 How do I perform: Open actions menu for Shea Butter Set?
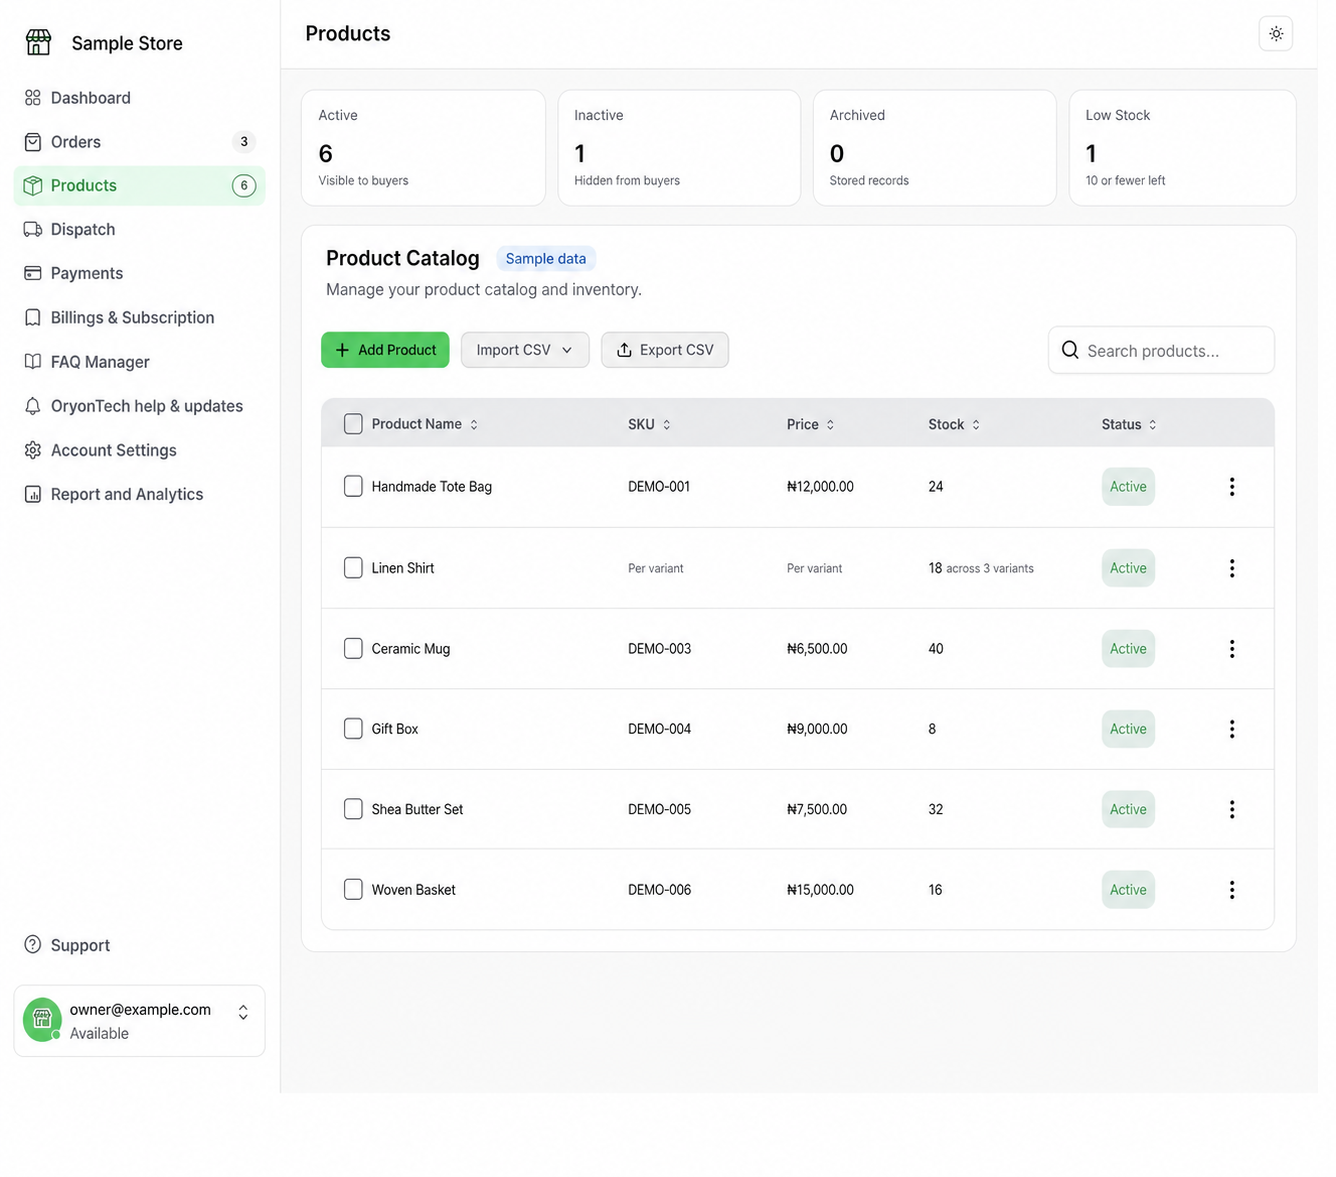pyautogui.click(x=1232, y=809)
